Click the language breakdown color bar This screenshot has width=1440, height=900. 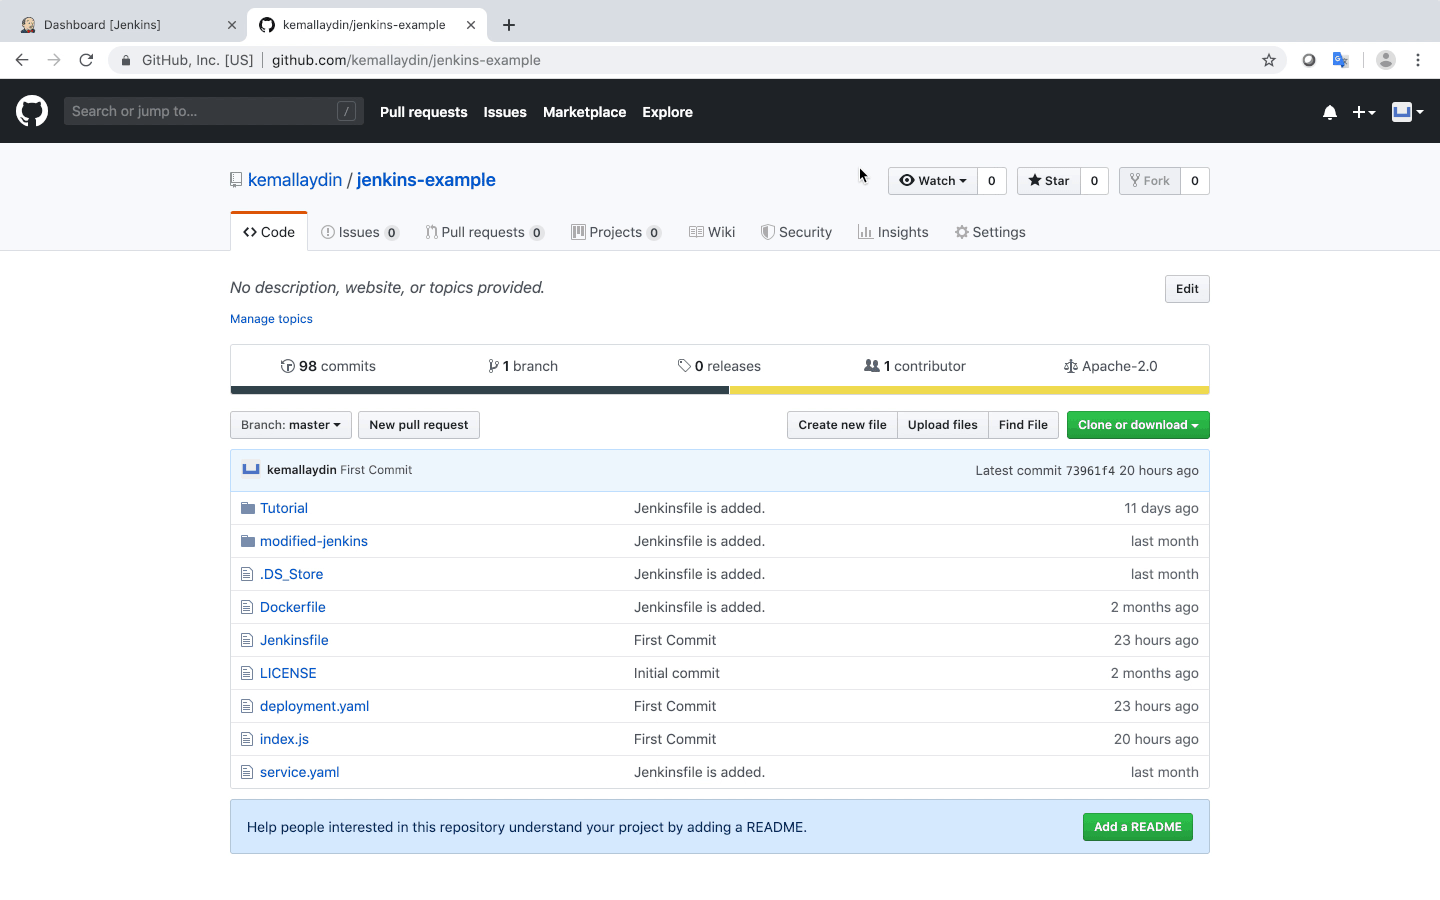click(x=720, y=390)
